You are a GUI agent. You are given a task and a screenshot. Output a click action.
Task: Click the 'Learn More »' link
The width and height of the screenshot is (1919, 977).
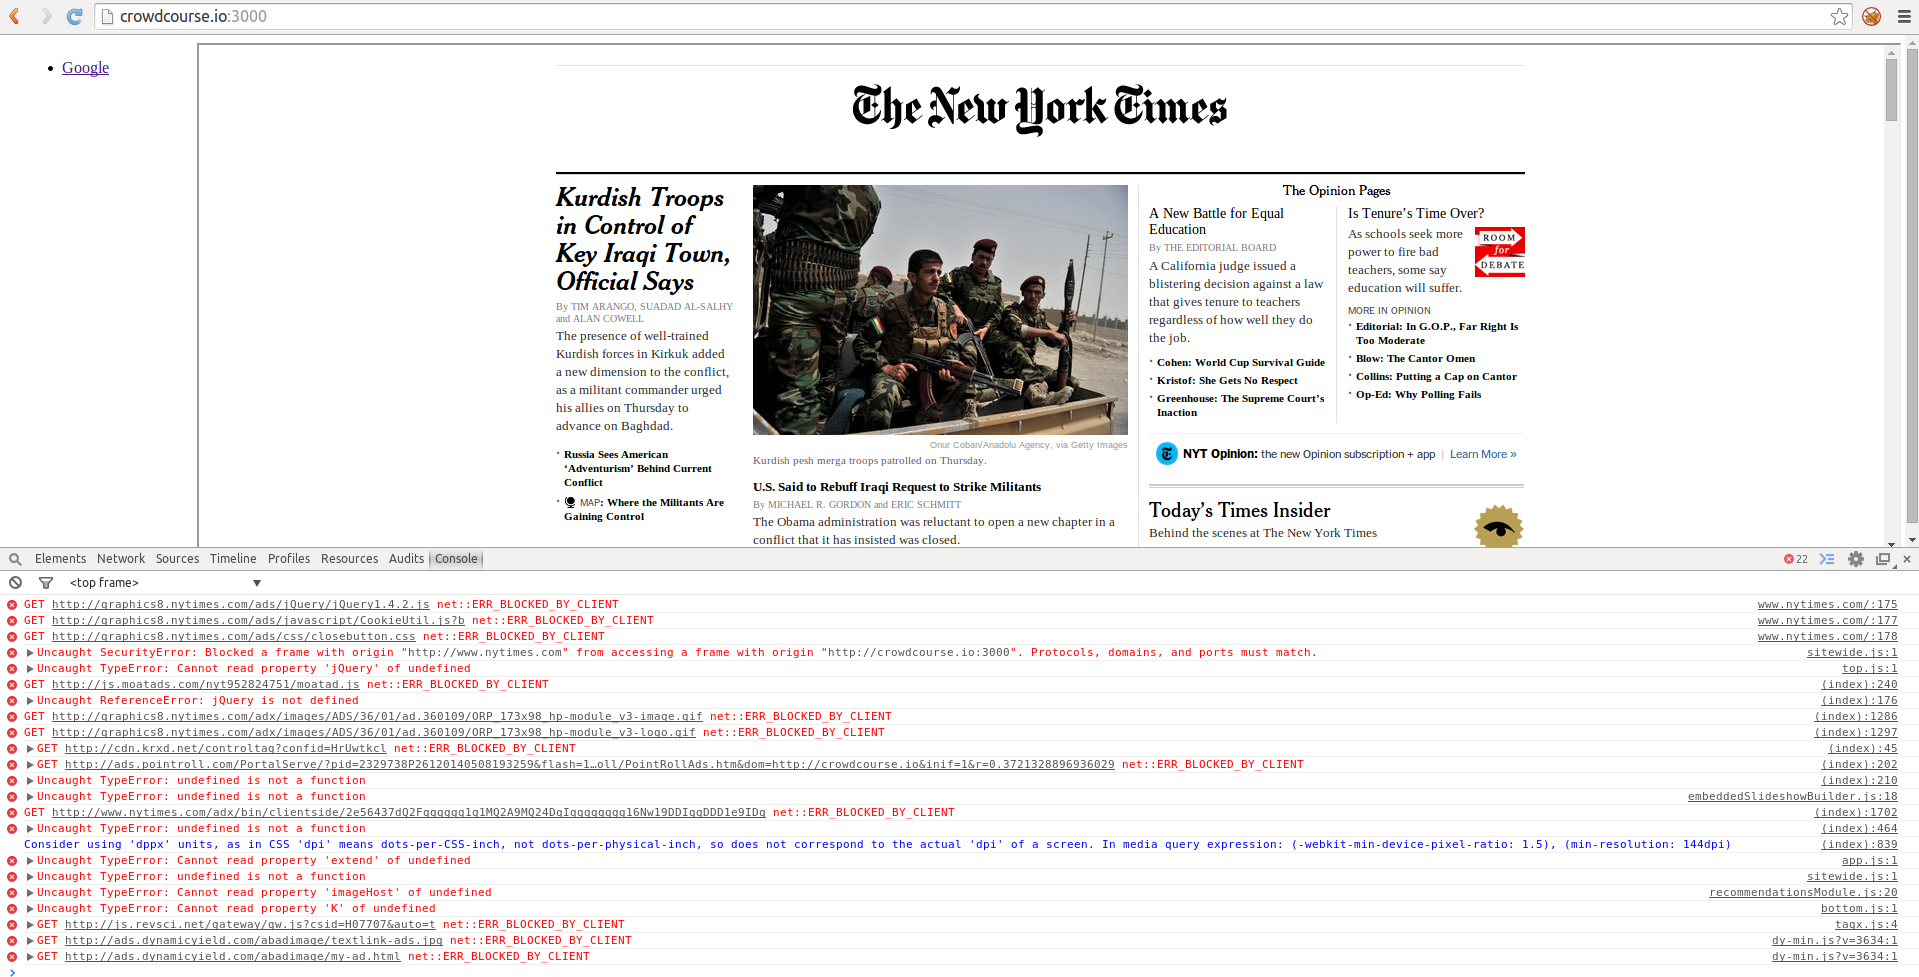pos(1483,454)
